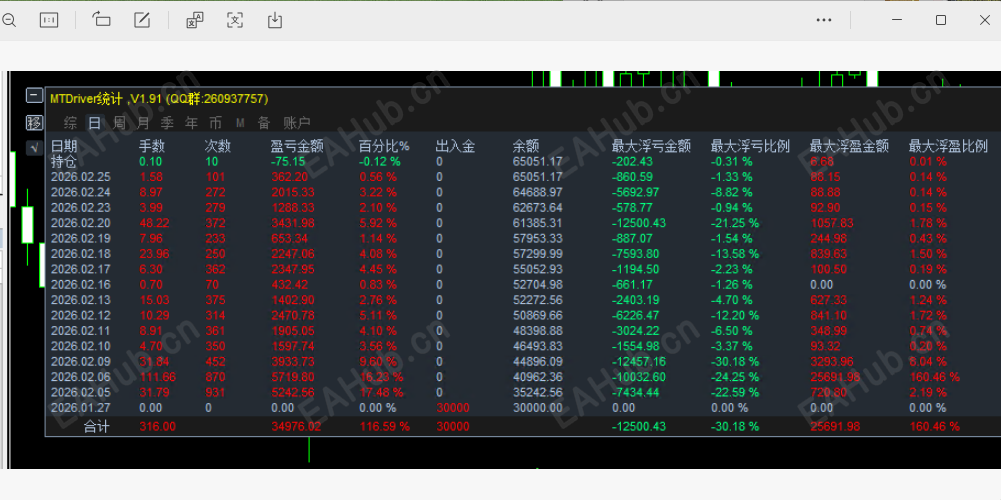This screenshot has height=500, width=1001.
Task: Click the 移 move panel button
Action: 34,123
